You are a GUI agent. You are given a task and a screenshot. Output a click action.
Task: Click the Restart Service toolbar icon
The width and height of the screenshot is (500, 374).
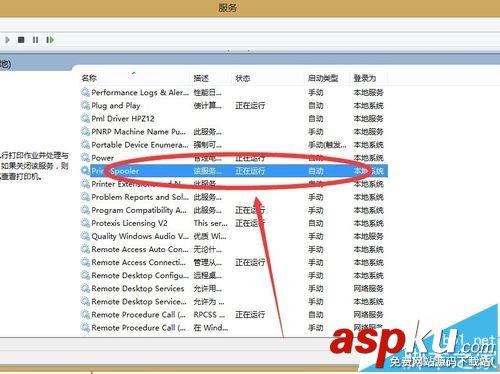pos(50,40)
